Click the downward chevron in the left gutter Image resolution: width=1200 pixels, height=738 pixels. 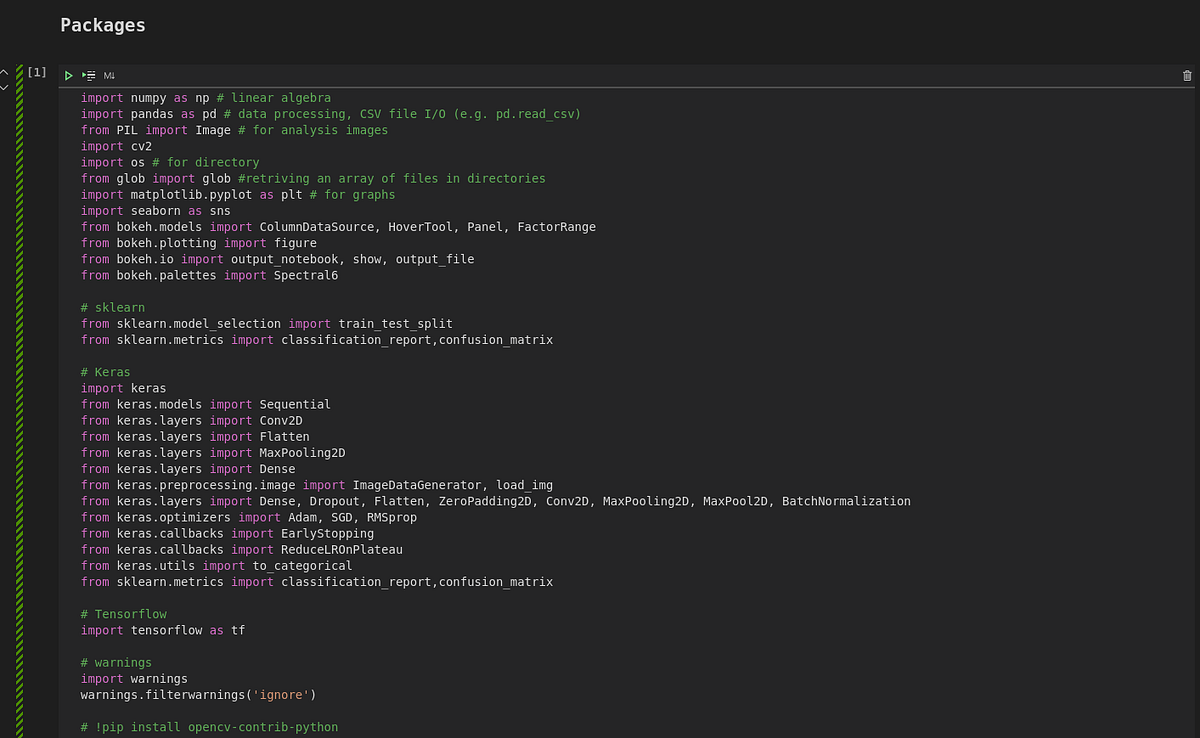4,85
